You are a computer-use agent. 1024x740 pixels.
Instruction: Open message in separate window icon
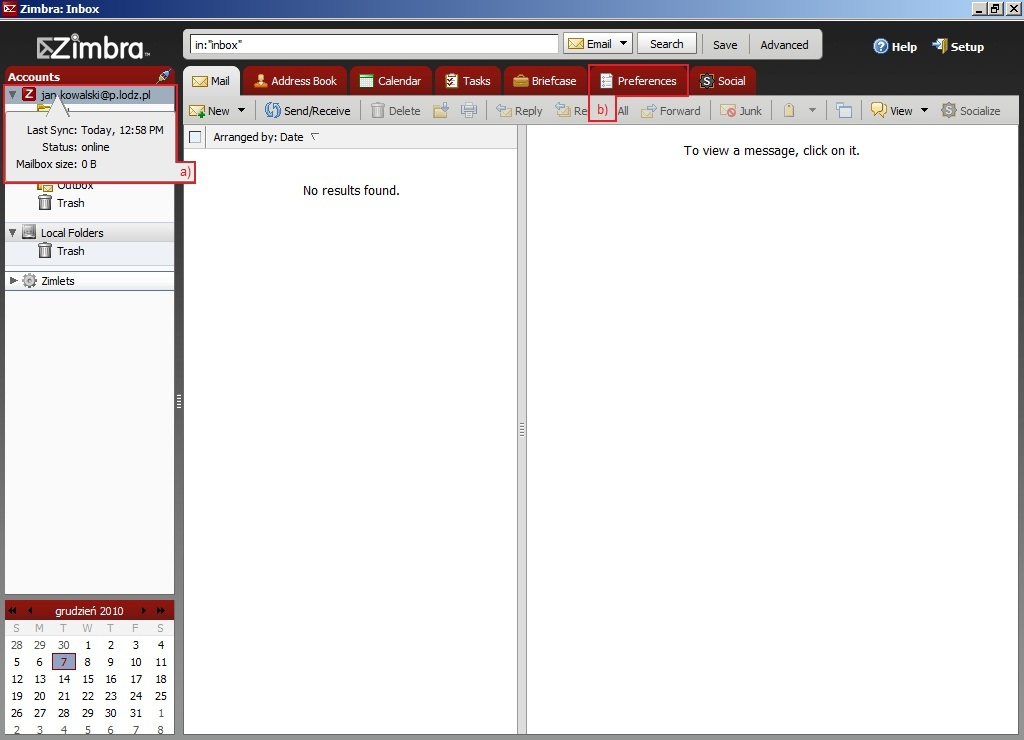pyautogui.click(x=844, y=110)
